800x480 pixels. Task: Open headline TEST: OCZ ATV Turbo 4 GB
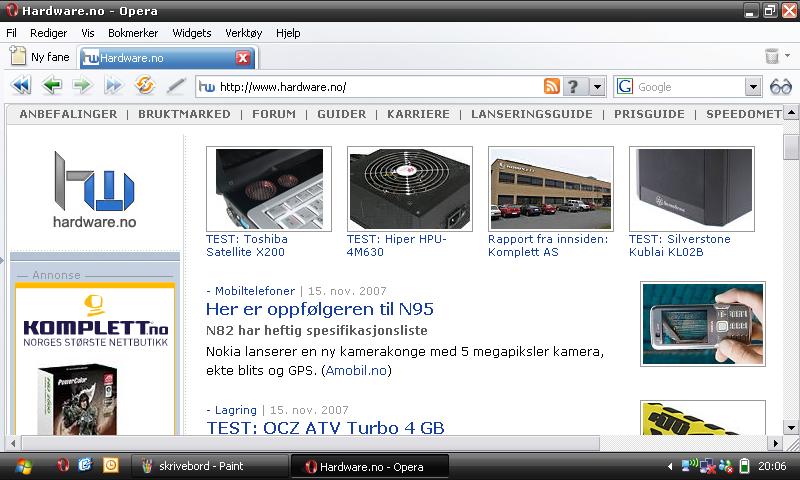tap(325, 427)
